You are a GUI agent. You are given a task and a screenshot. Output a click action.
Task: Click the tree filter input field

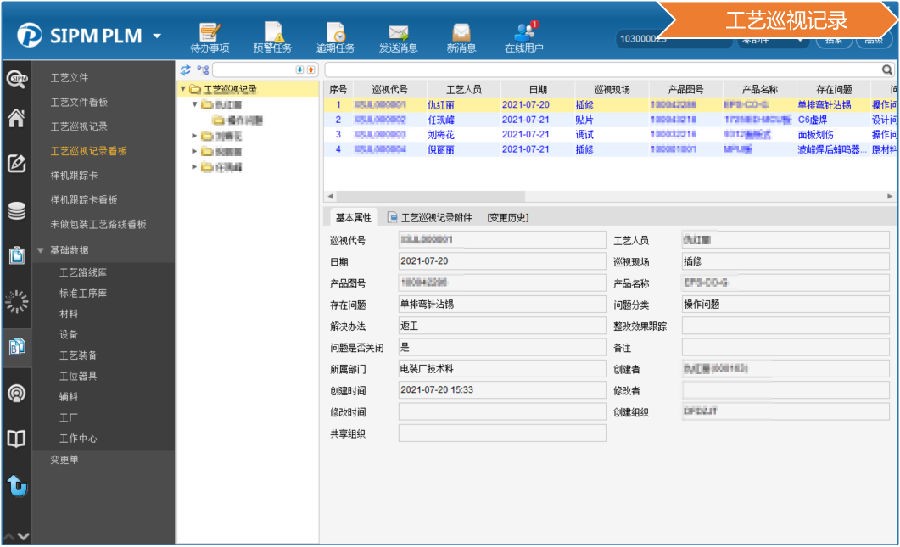pyautogui.click(x=250, y=70)
